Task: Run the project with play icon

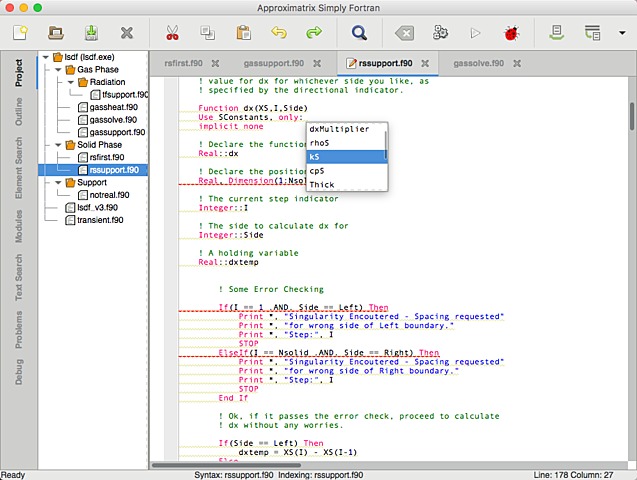Action: [x=475, y=33]
